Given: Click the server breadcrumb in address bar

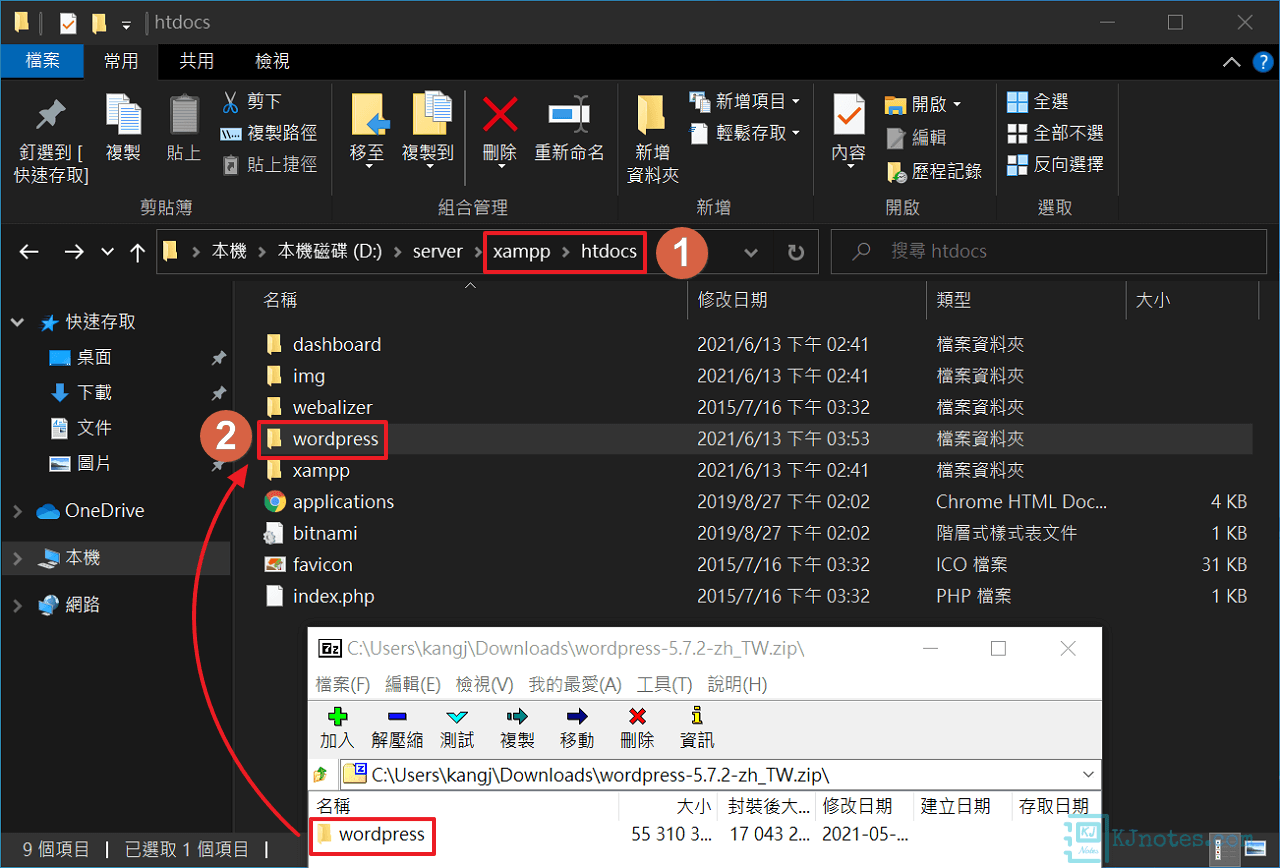Looking at the screenshot, I should 438,252.
